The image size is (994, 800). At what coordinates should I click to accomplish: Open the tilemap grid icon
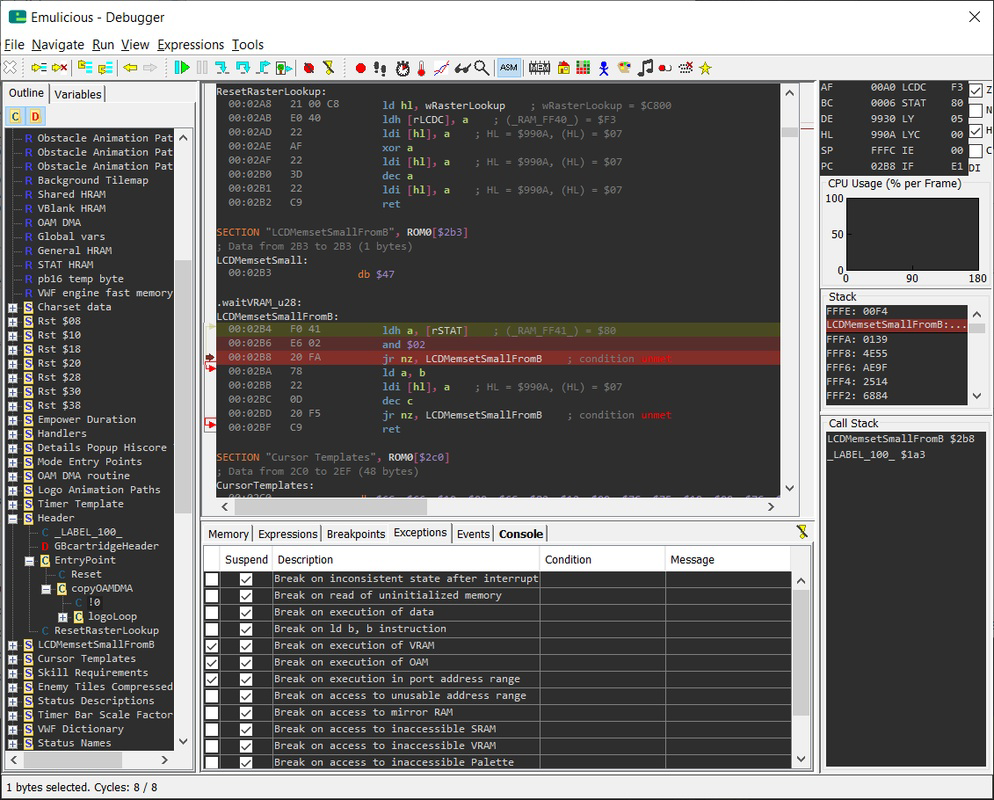pyautogui.click(x=583, y=68)
